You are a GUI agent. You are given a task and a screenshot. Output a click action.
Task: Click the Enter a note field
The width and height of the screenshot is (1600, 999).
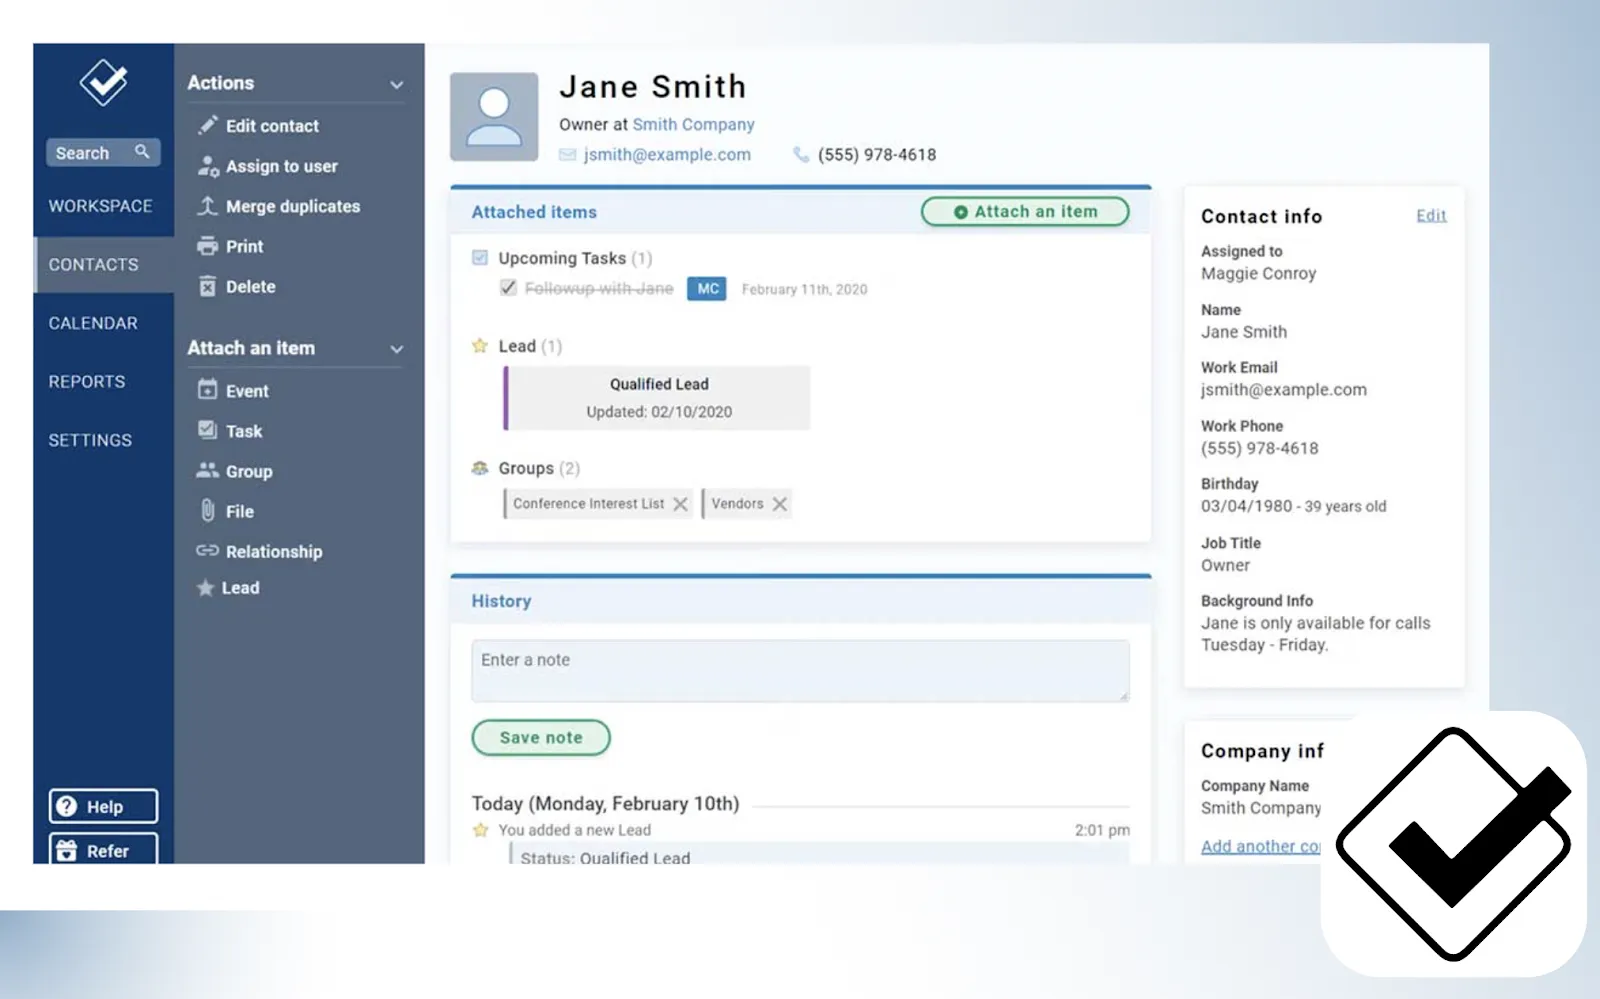[x=800, y=670]
